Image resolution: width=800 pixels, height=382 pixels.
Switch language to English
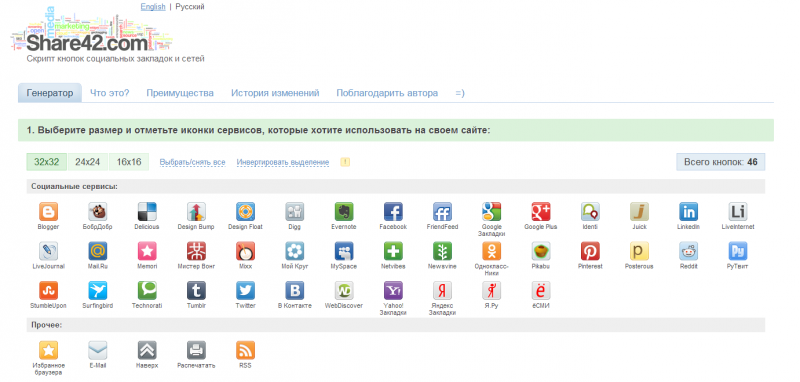[x=153, y=7]
